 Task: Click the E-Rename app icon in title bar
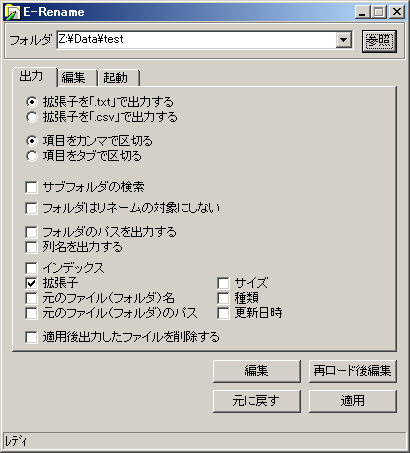click(13, 12)
